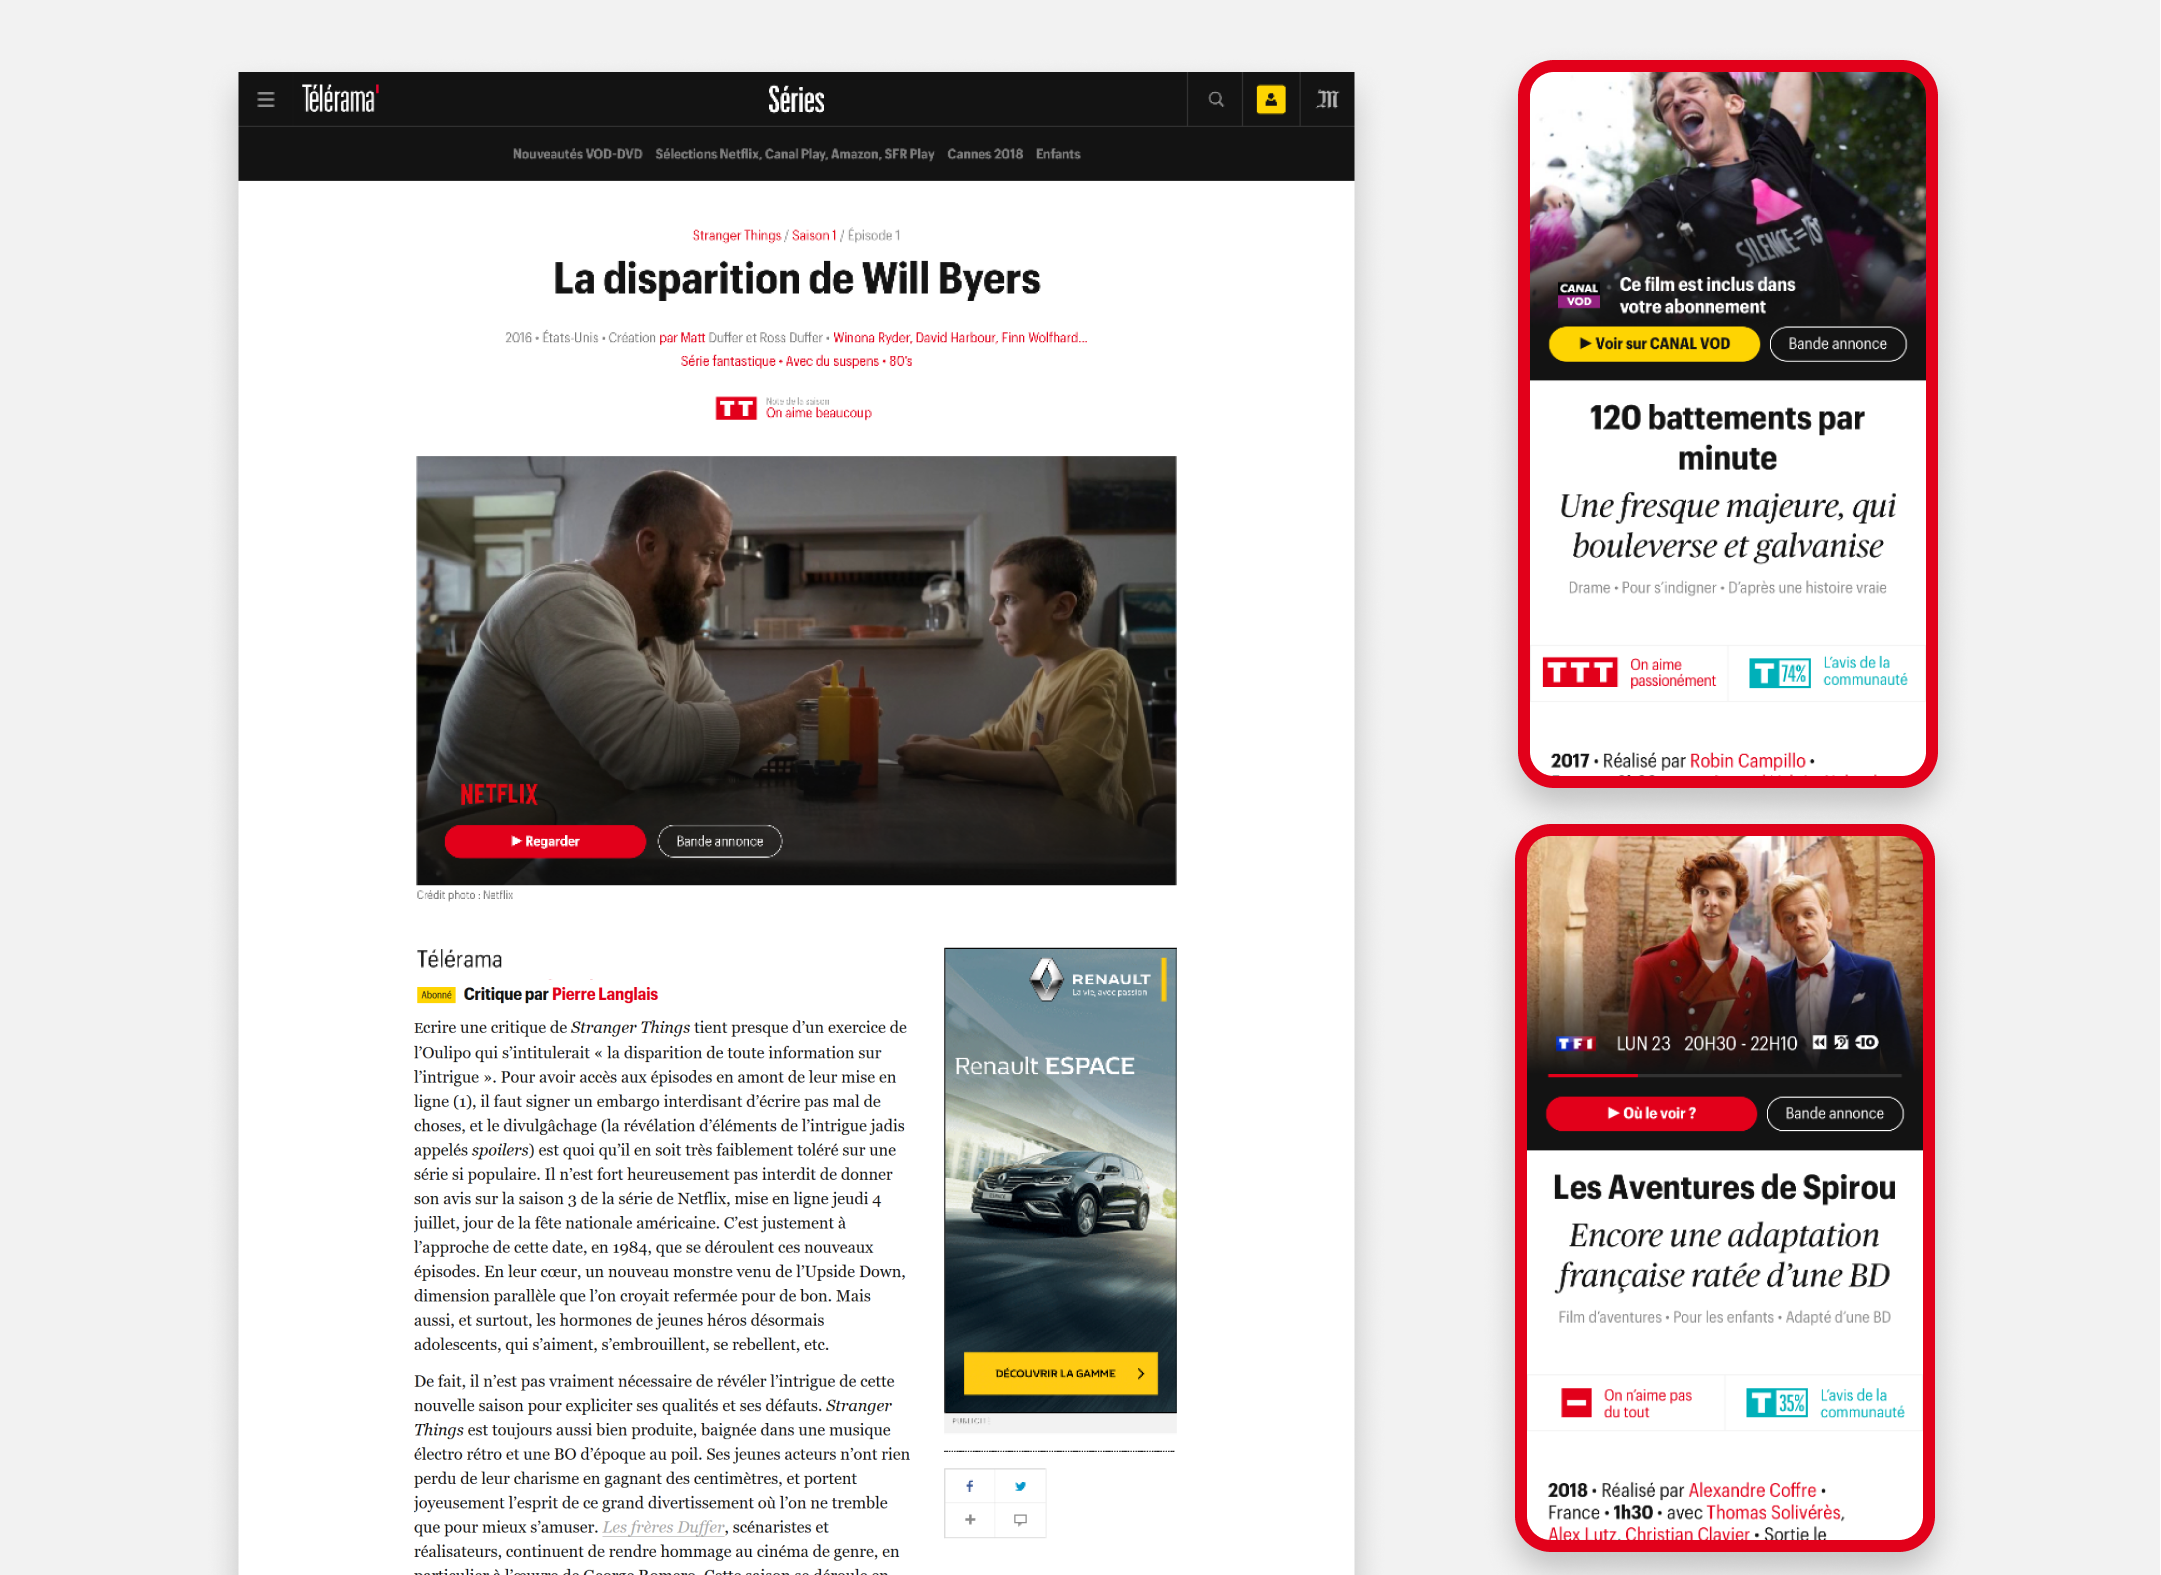Click the TF1 channel logo
This screenshot has height=1575, width=2161.
click(x=1574, y=1044)
